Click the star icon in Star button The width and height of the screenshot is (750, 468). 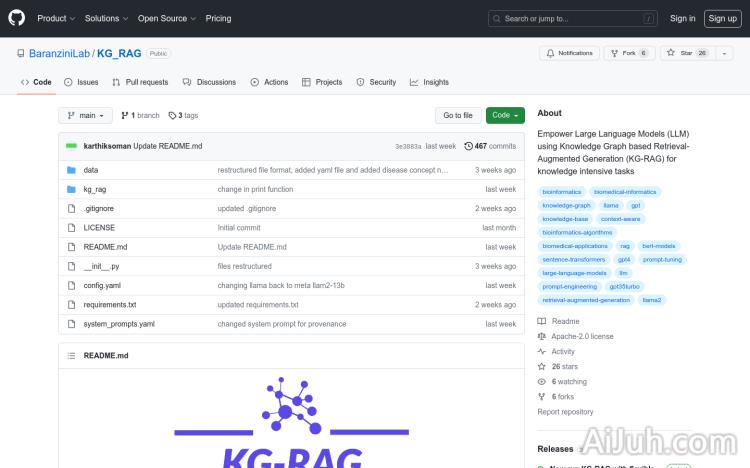[x=671, y=53]
